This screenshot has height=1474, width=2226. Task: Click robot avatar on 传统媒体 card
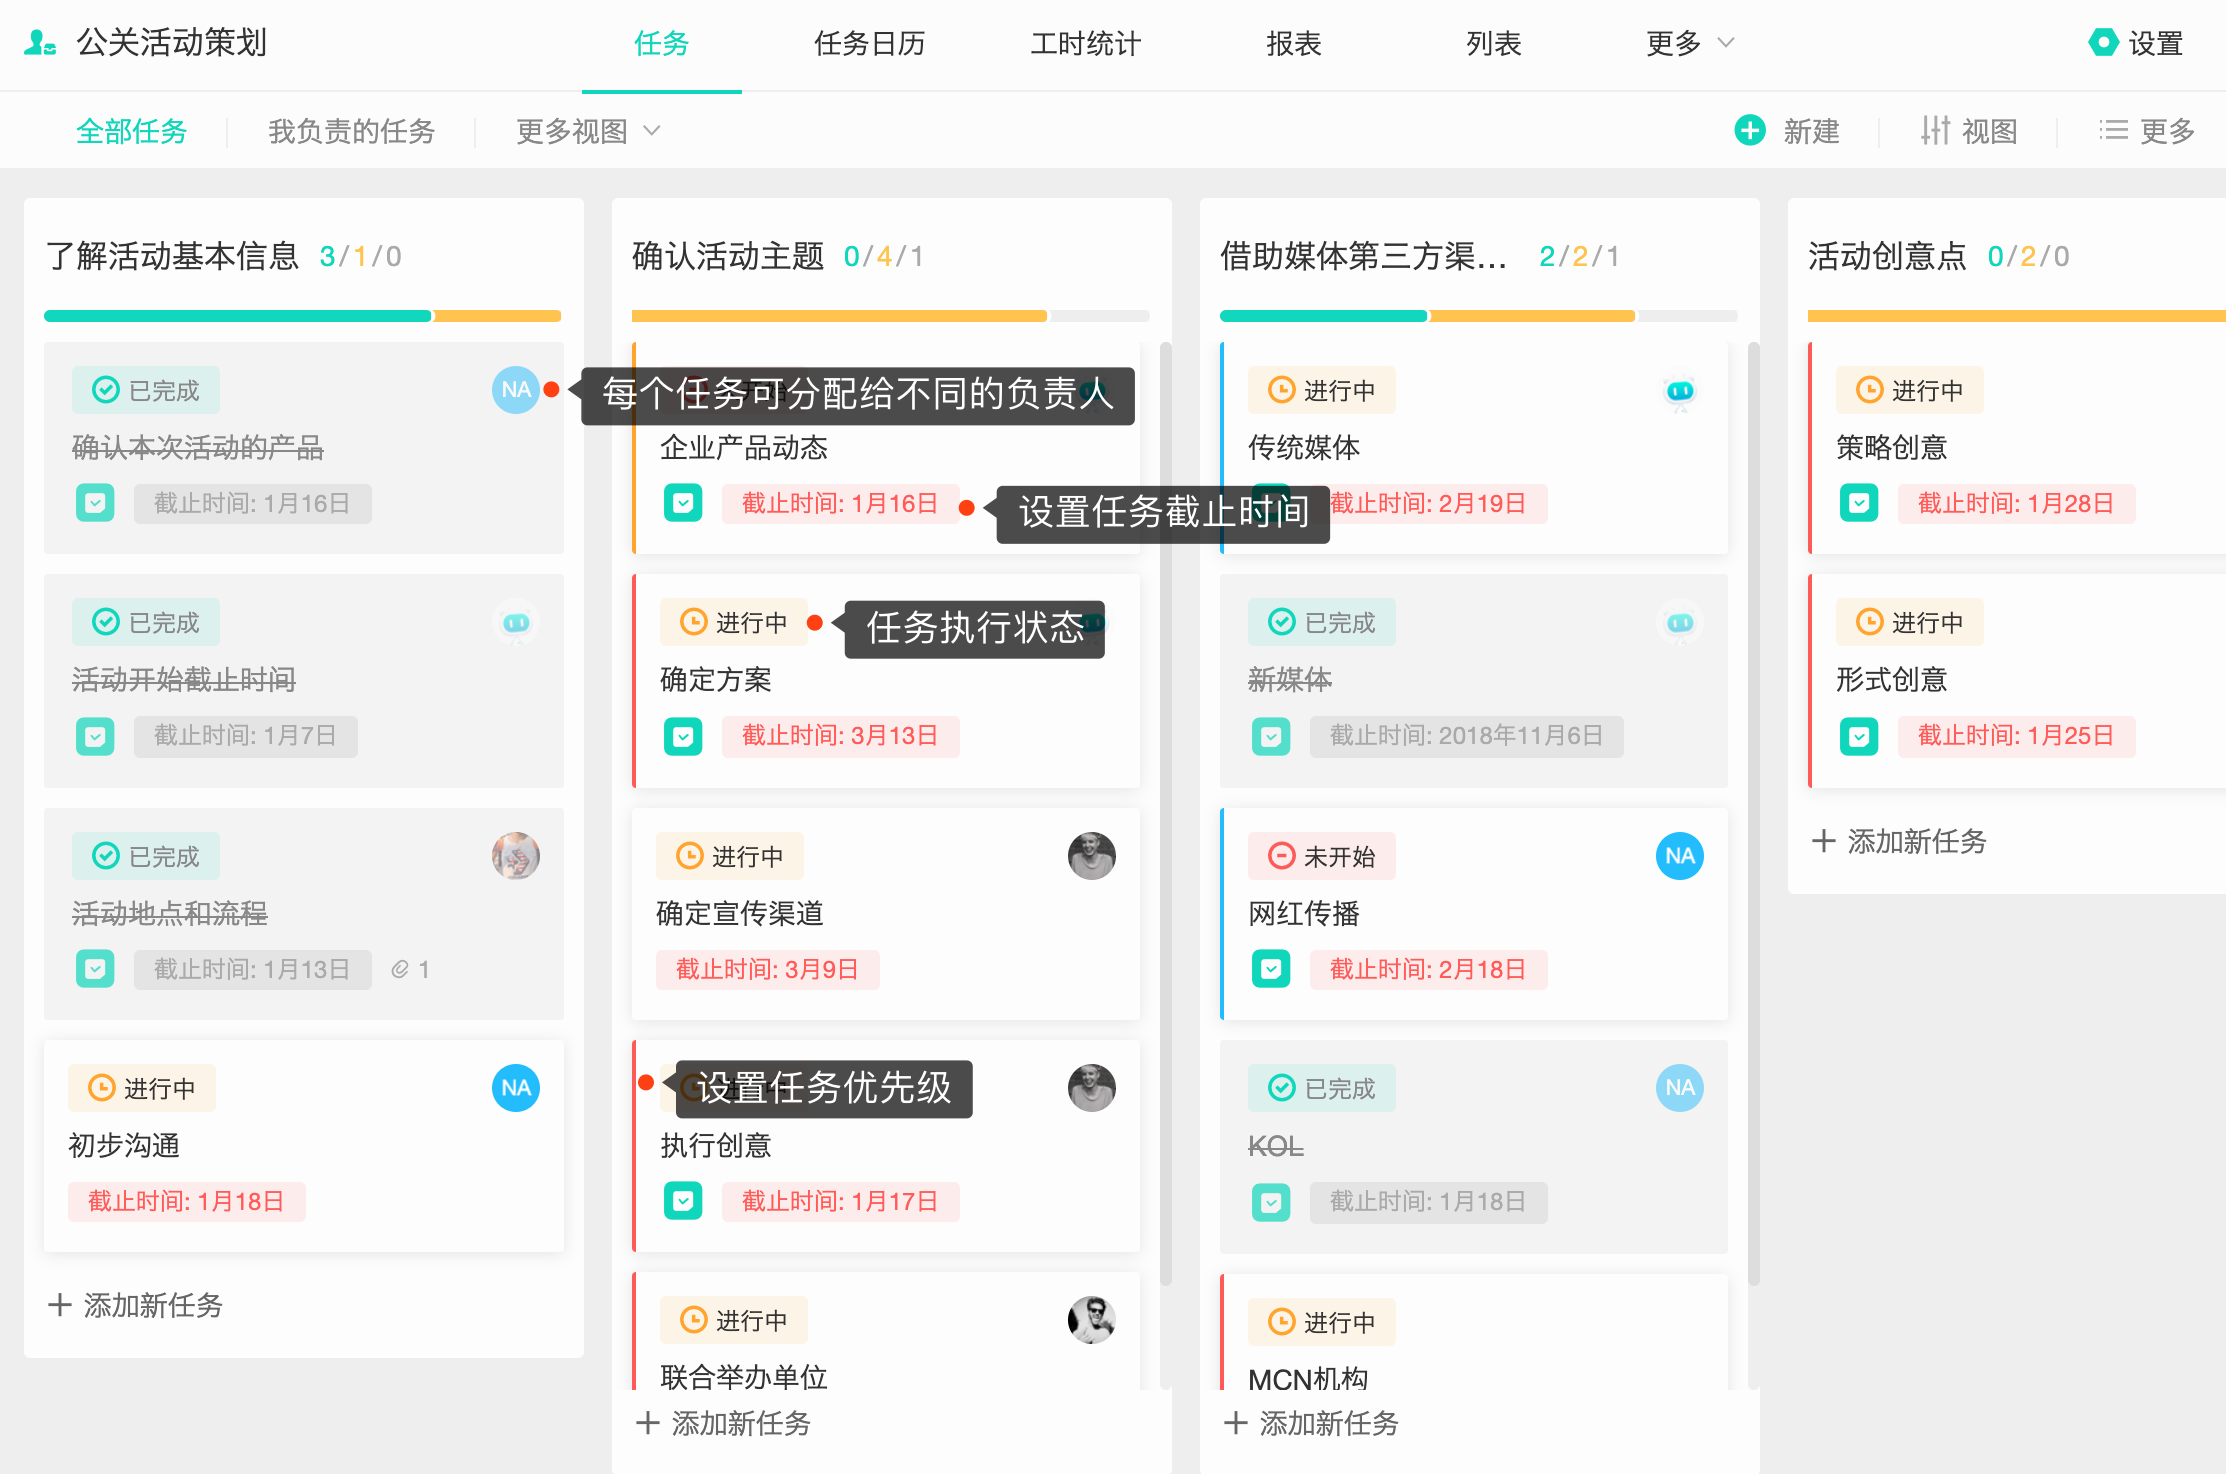(1679, 390)
